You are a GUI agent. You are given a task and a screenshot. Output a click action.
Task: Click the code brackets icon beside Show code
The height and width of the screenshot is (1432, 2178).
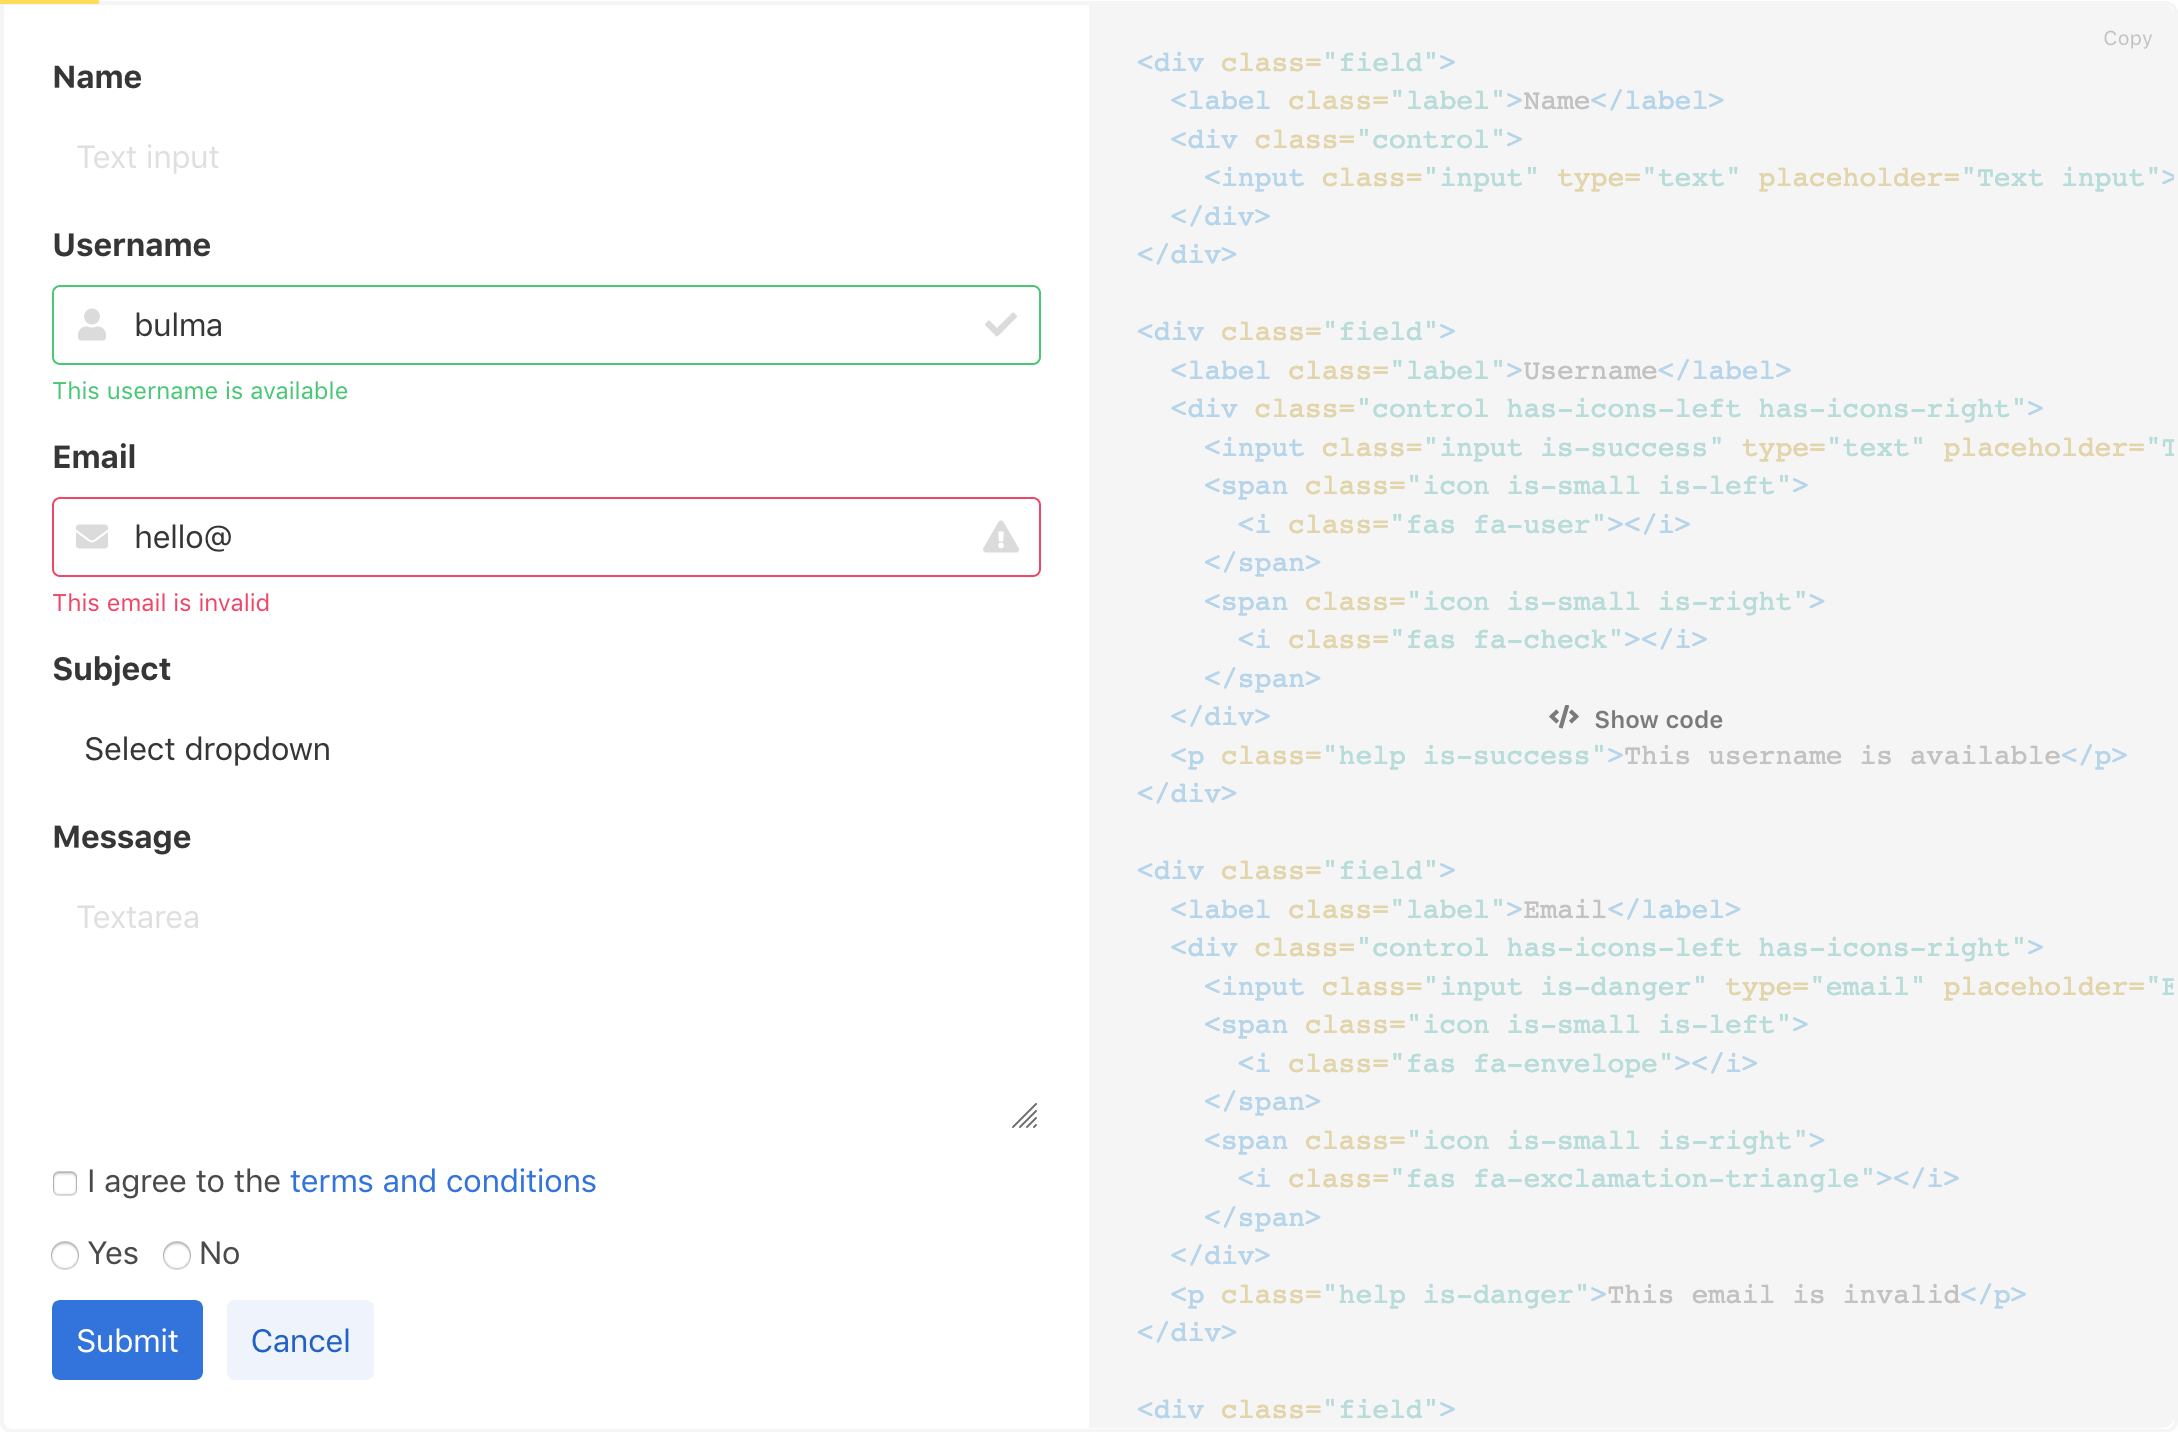point(1563,717)
